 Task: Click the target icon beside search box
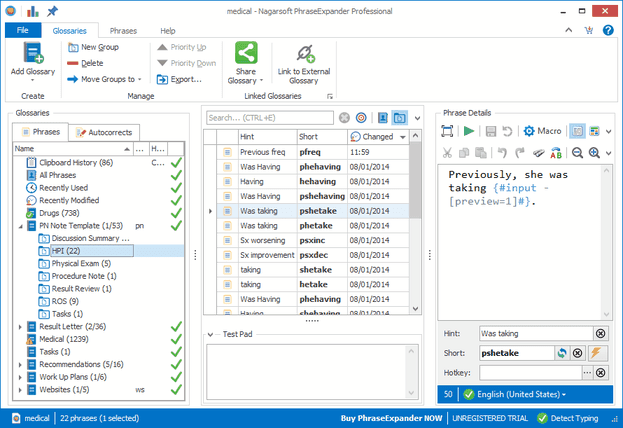click(x=361, y=118)
